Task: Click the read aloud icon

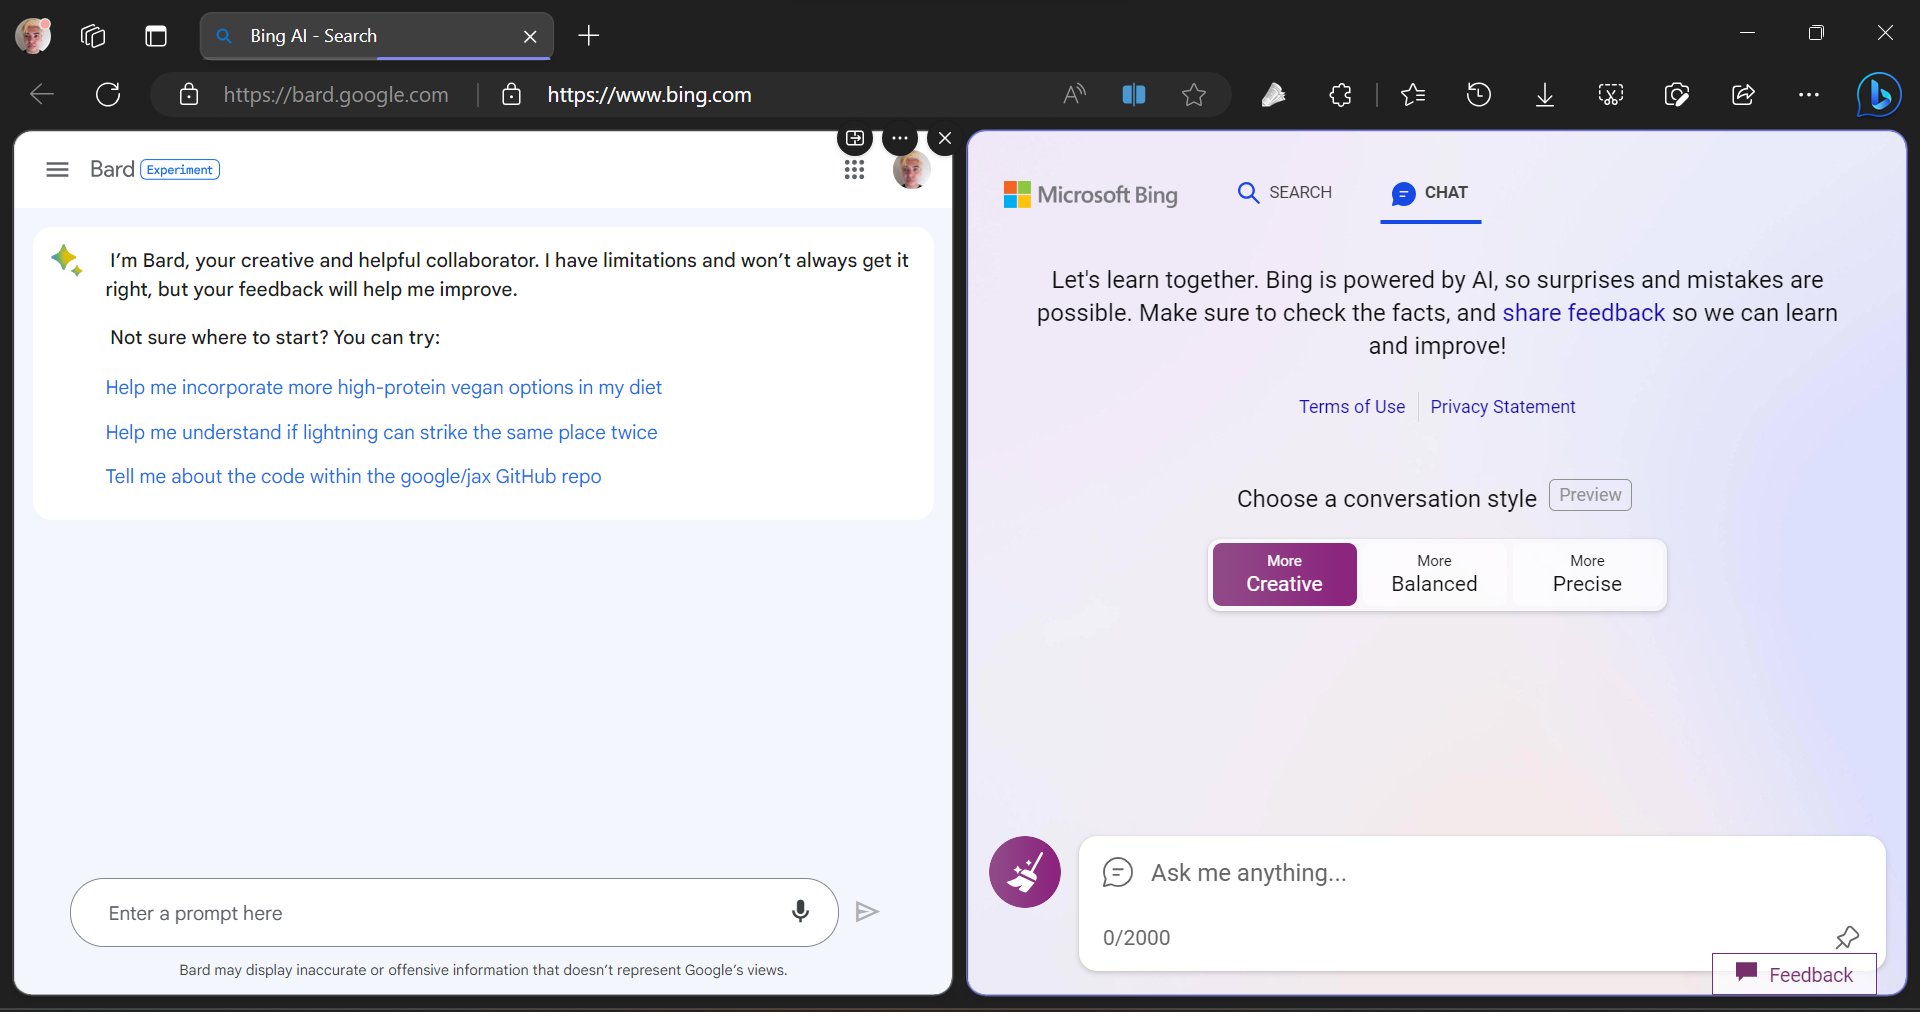Action: pos(1074,95)
